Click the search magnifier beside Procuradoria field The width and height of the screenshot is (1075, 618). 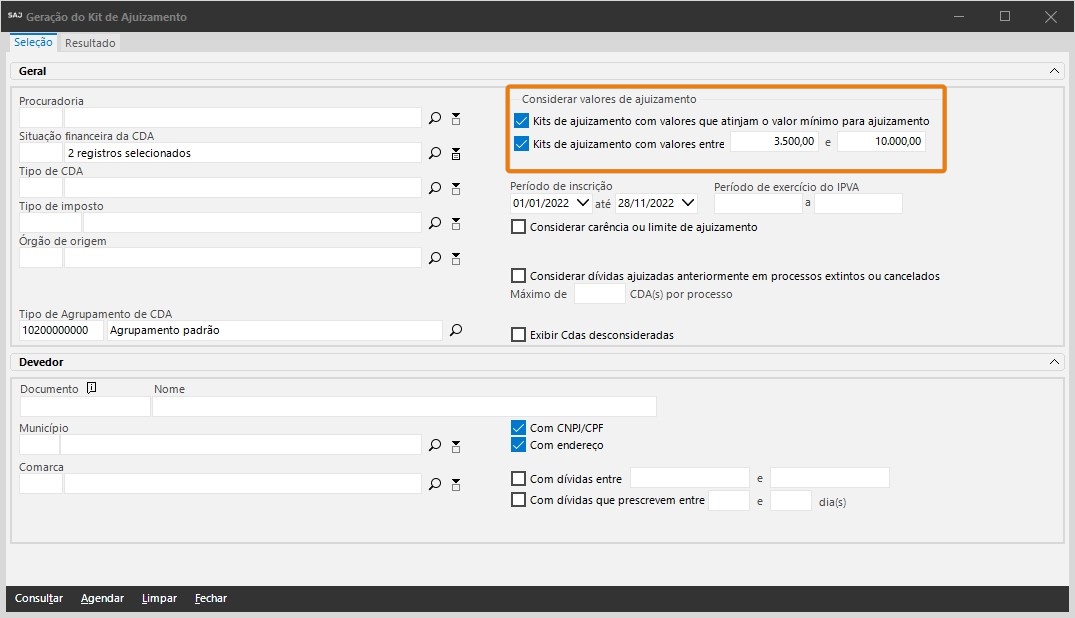(435, 118)
